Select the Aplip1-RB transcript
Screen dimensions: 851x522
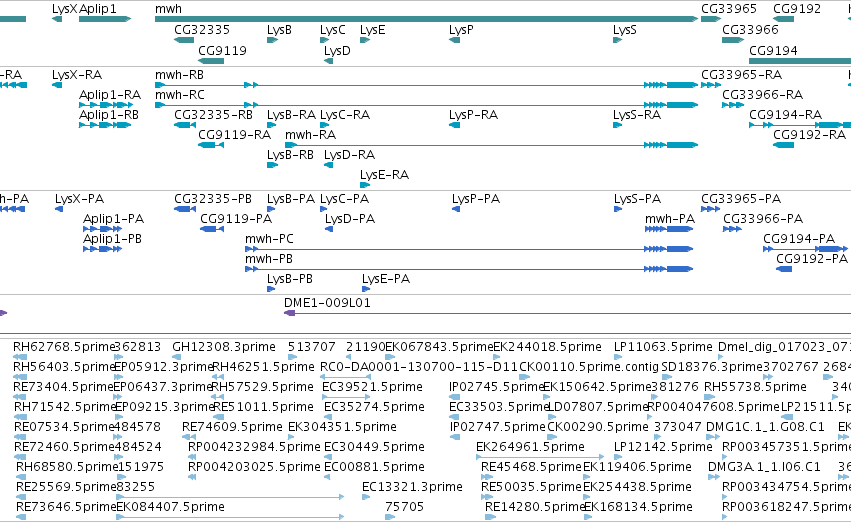tap(105, 125)
